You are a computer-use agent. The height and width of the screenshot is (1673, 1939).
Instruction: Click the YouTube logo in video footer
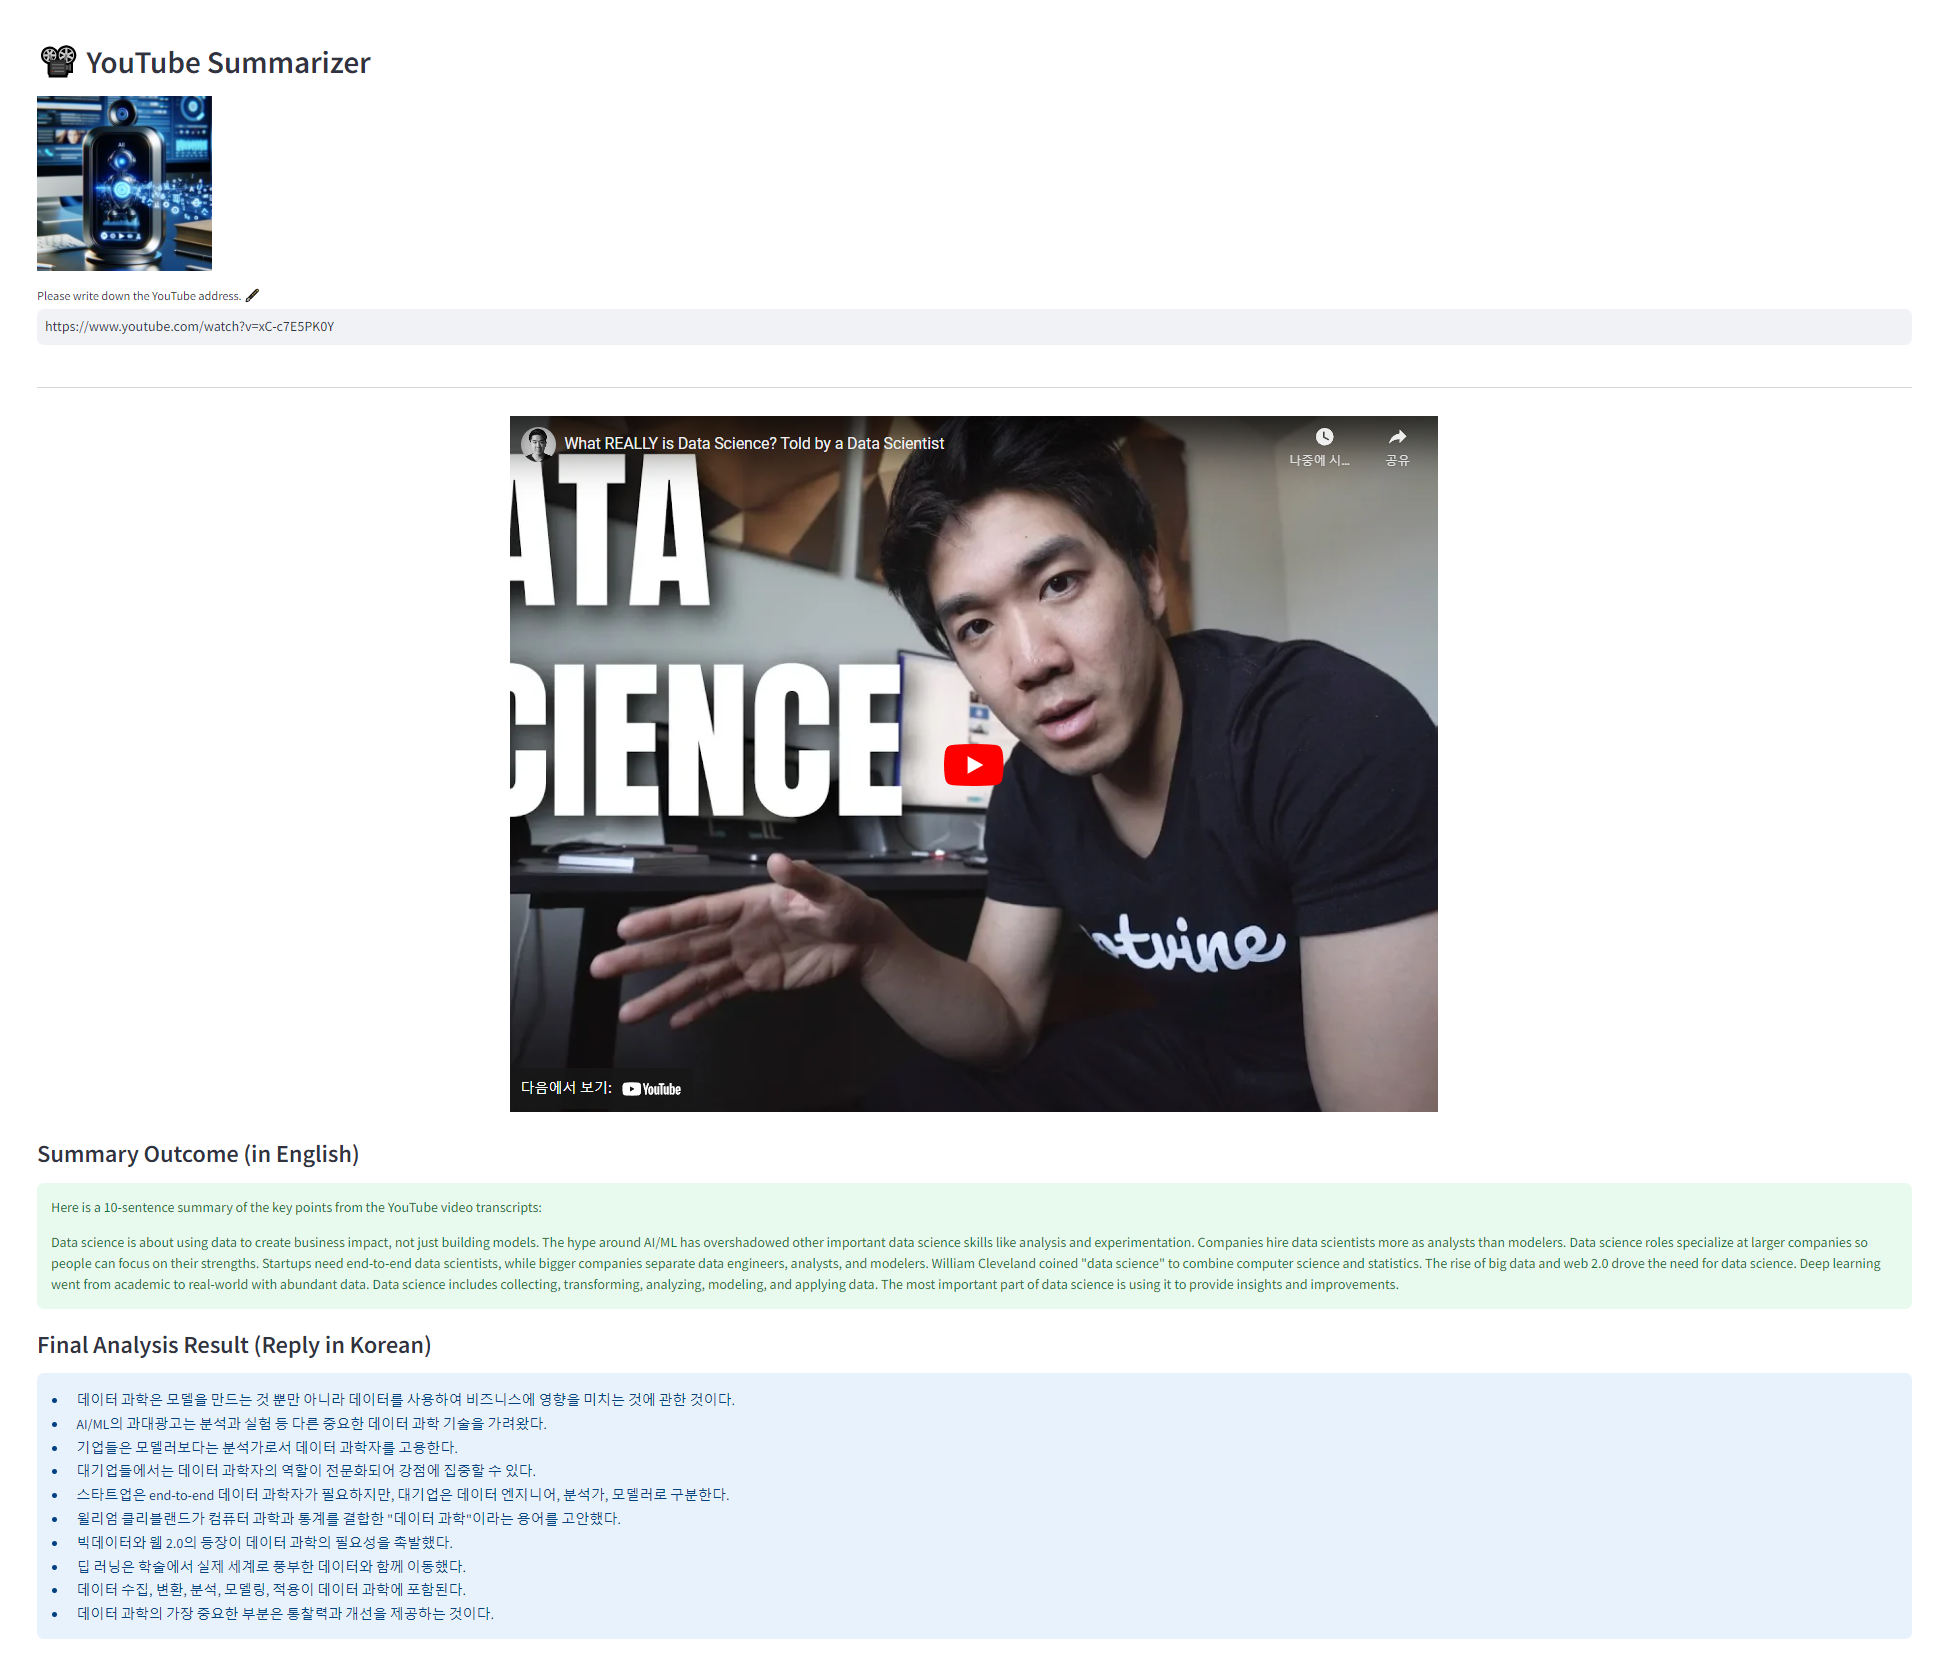pyautogui.click(x=651, y=1089)
